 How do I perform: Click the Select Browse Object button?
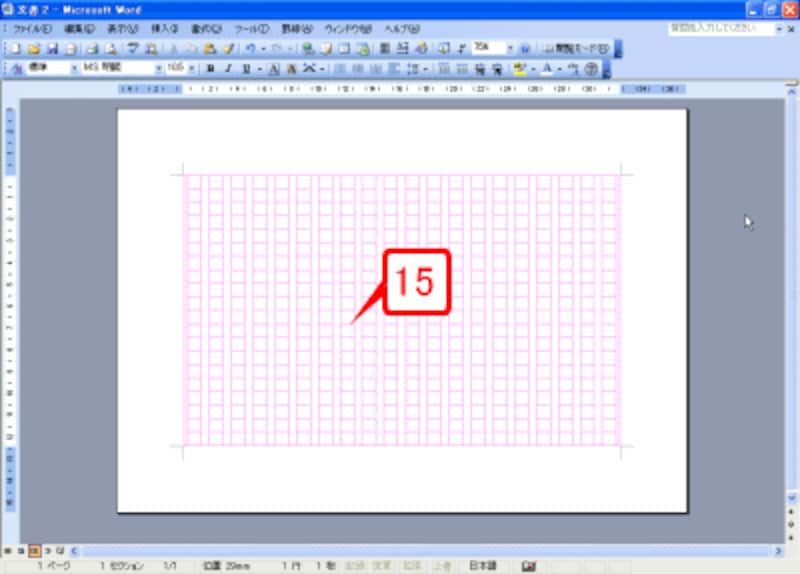(791, 524)
